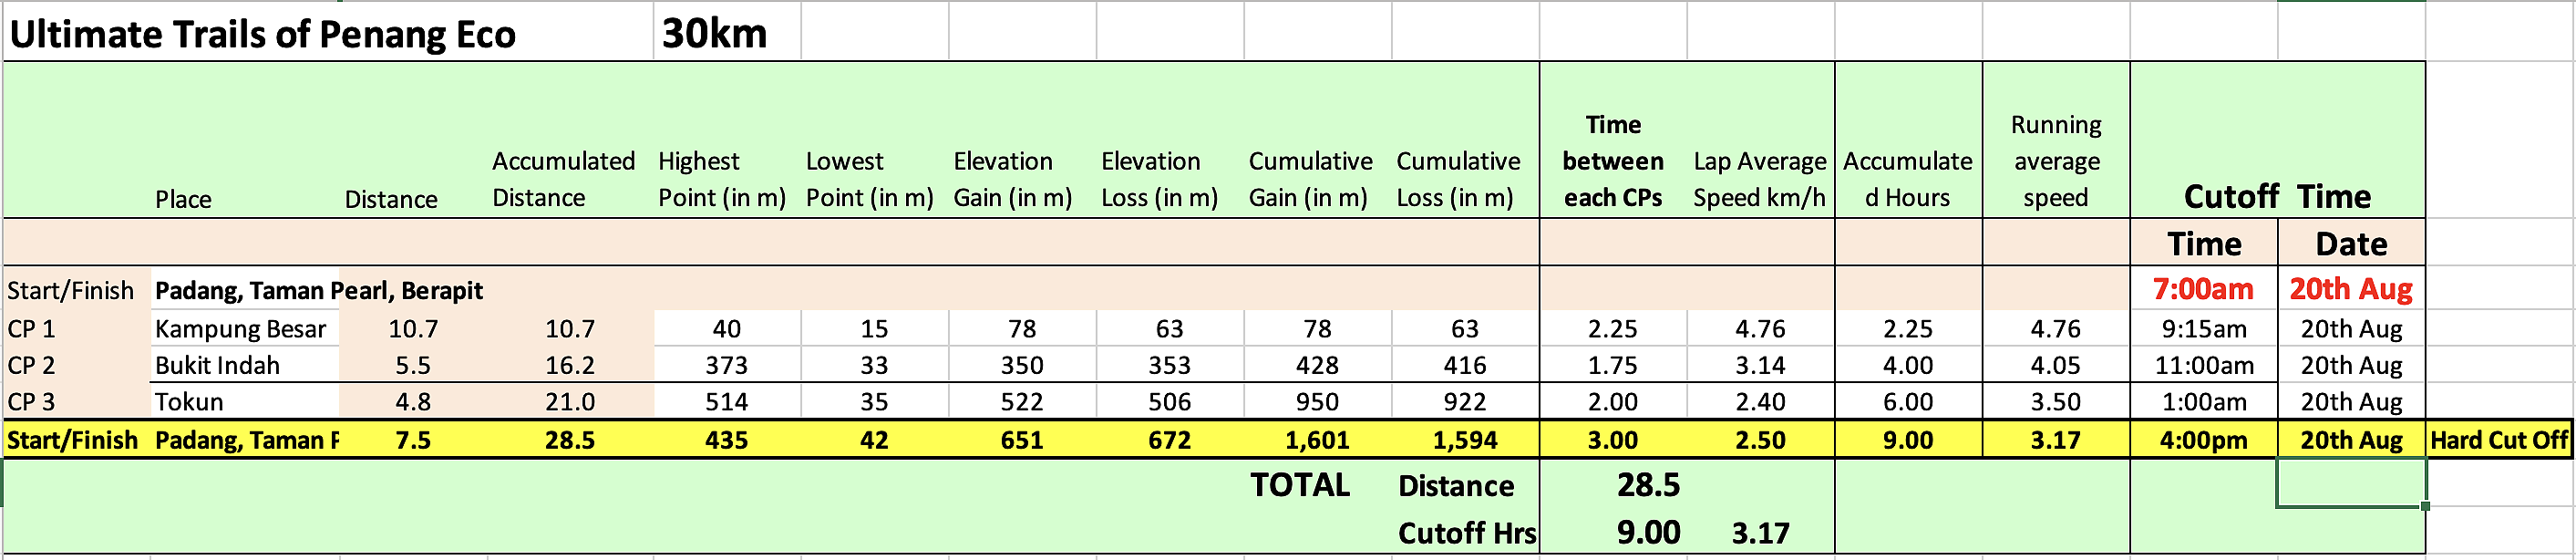2576x560 pixels.
Task: Click the 'Hard Cut Off' note cell
Action: (x=2498, y=440)
